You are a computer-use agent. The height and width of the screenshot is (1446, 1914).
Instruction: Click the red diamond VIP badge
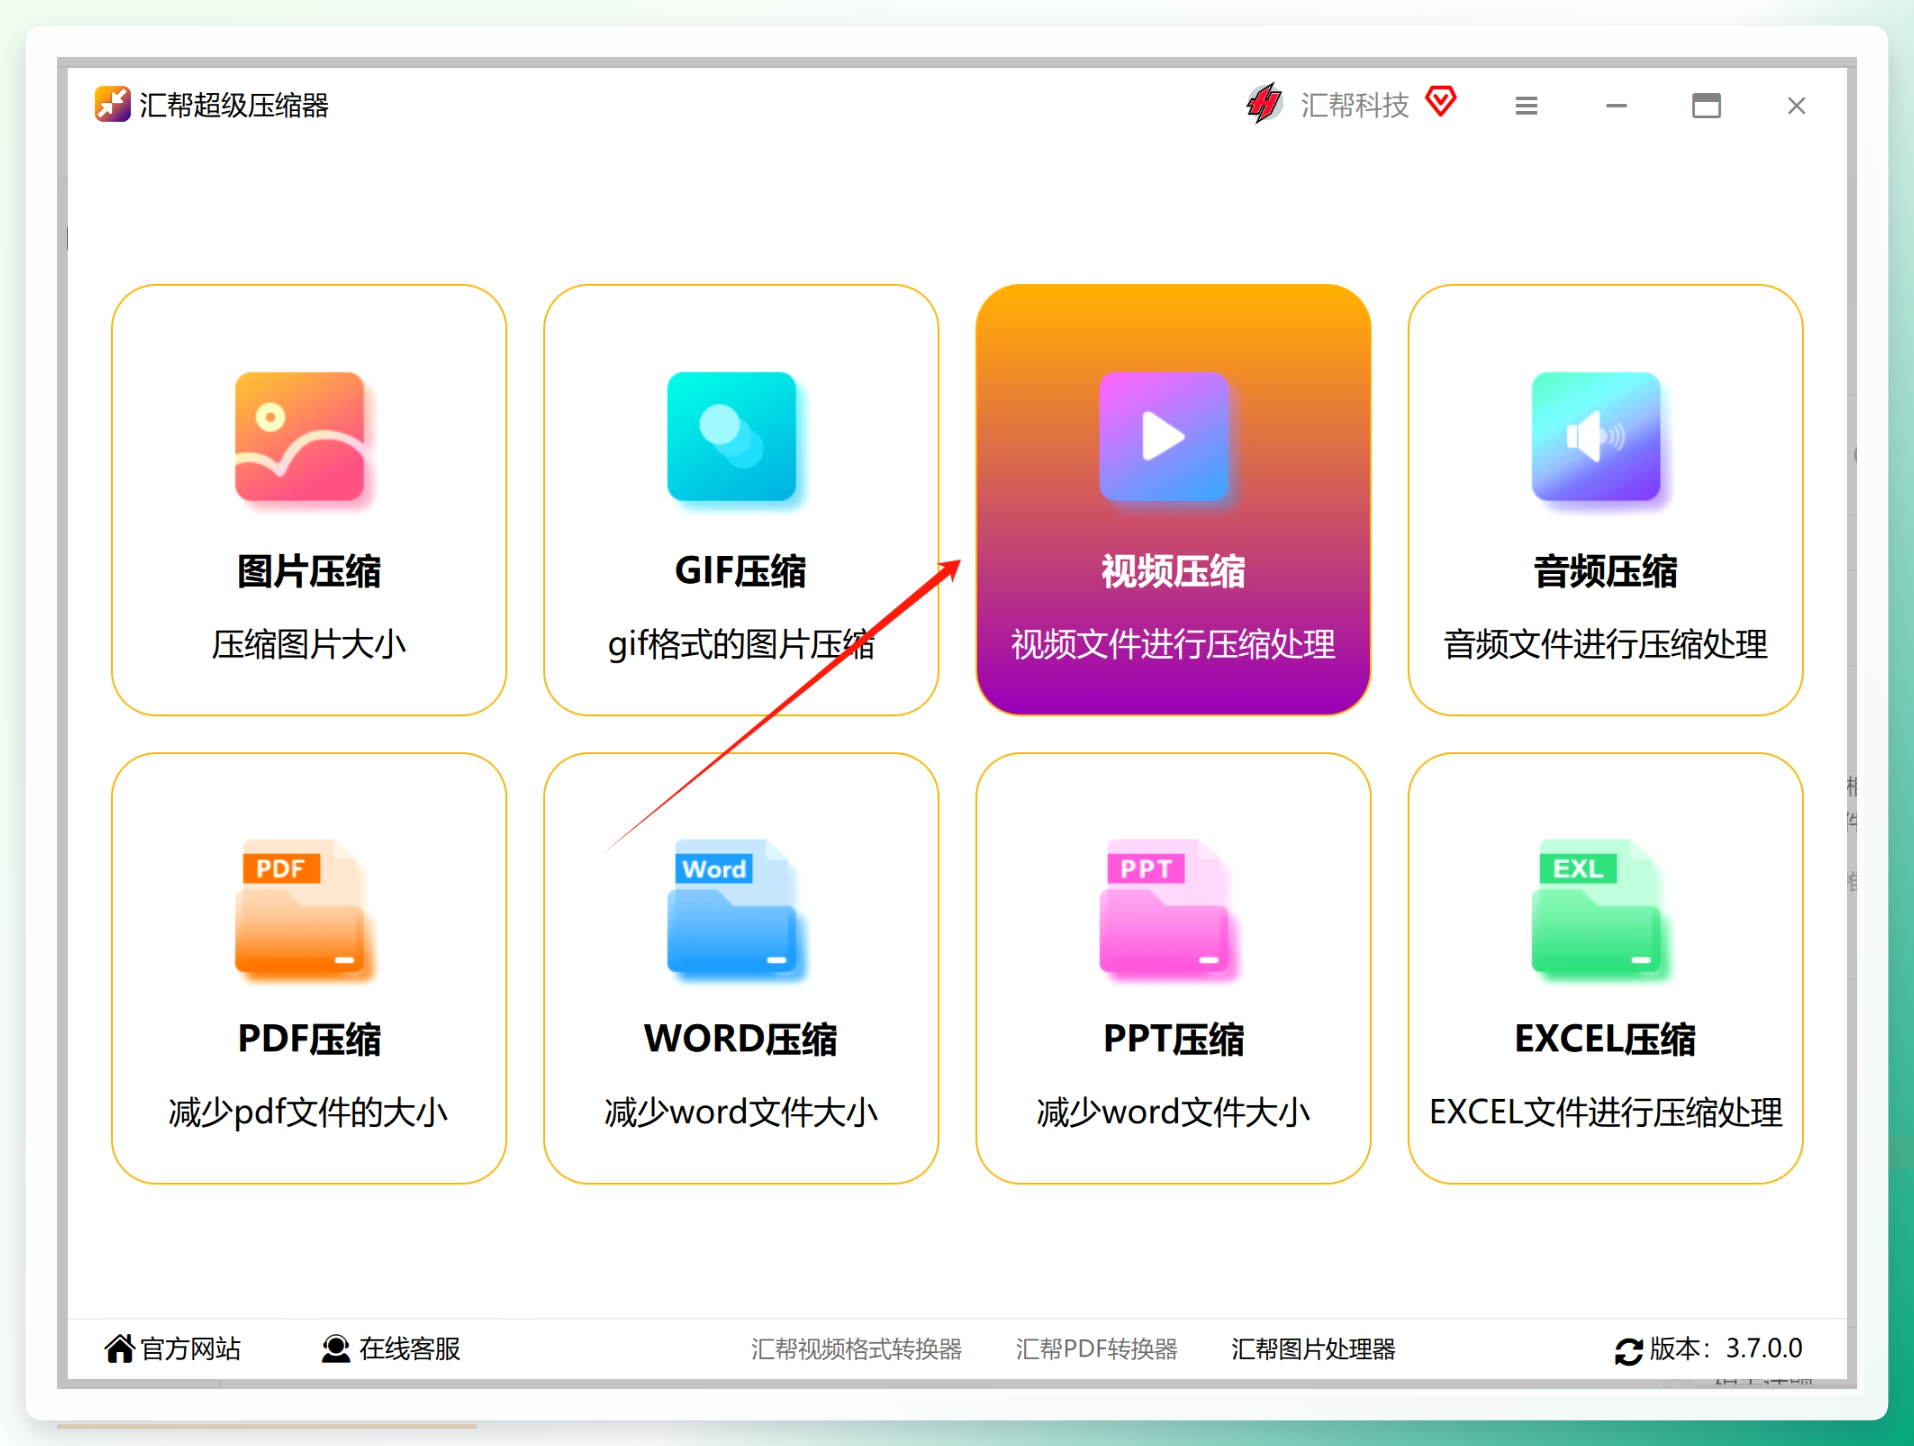coord(1441,101)
